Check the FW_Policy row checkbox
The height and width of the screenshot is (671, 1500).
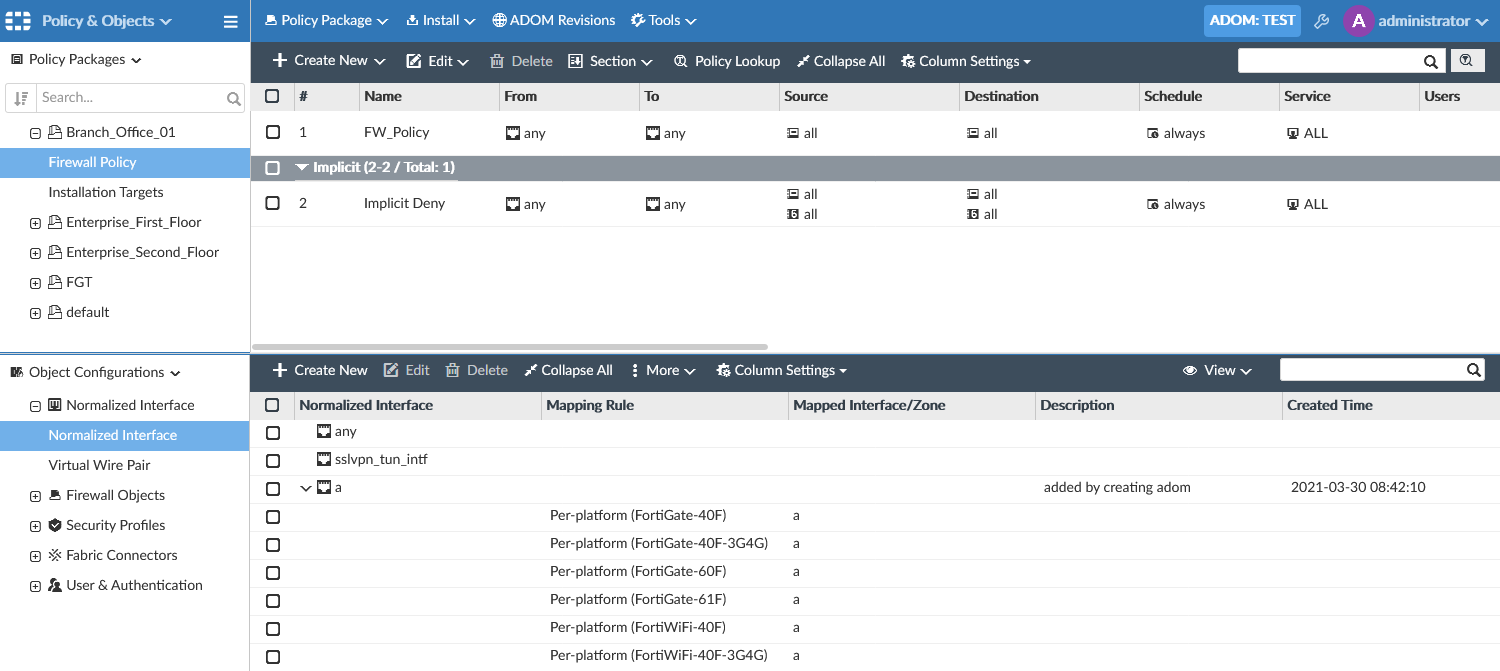click(x=272, y=132)
